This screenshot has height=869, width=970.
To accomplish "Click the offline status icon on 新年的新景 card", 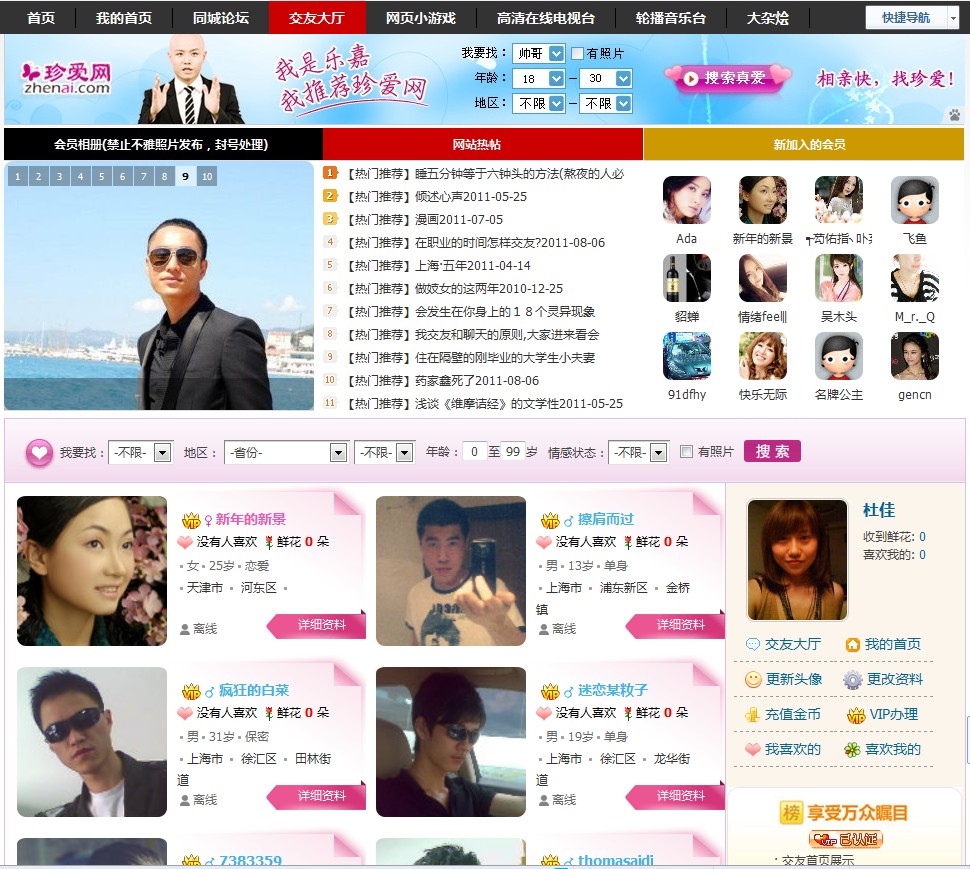I will click(184, 629).
